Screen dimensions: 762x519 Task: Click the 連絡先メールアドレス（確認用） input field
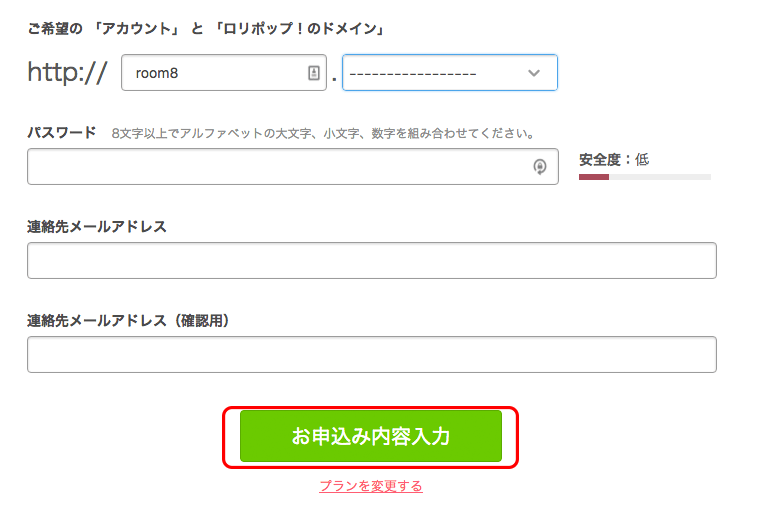point(371,354)
